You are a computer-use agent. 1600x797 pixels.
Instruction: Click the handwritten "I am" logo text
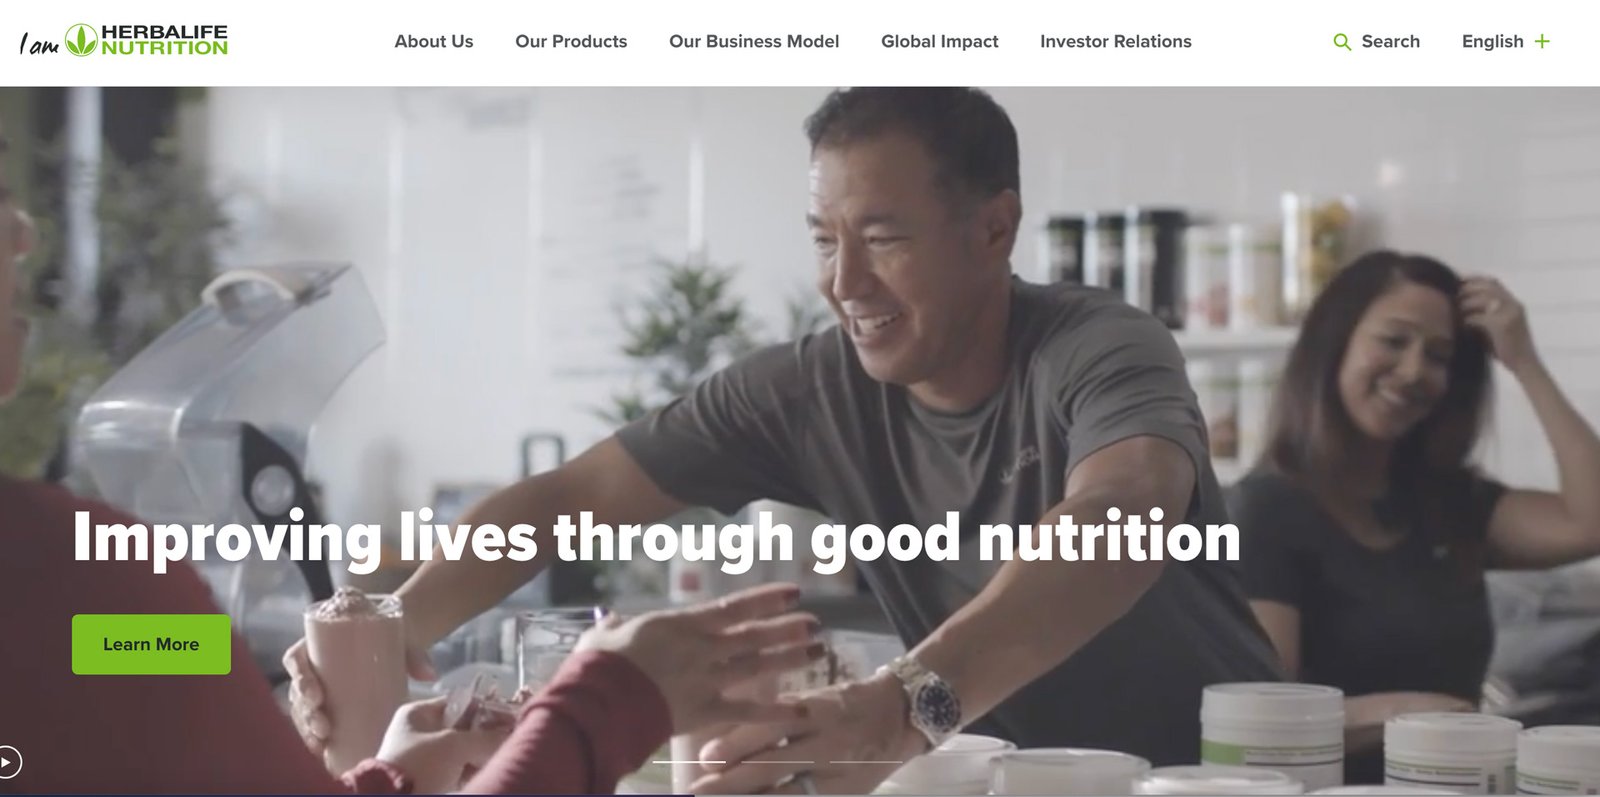pos(39,44)
